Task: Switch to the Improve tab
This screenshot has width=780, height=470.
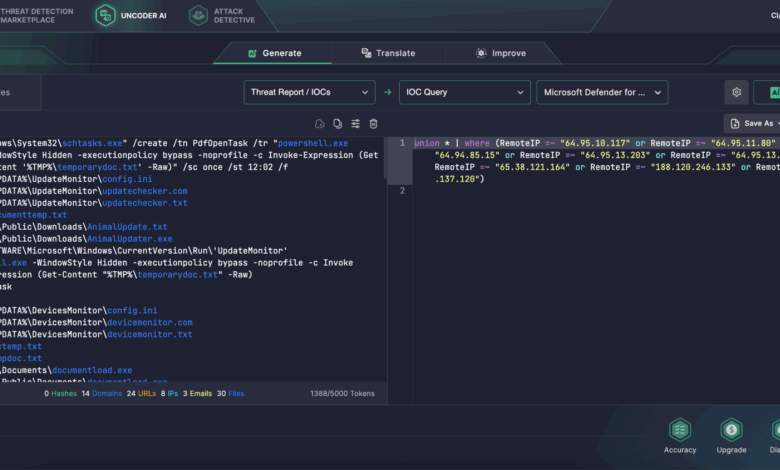Action: pos(501,53)
